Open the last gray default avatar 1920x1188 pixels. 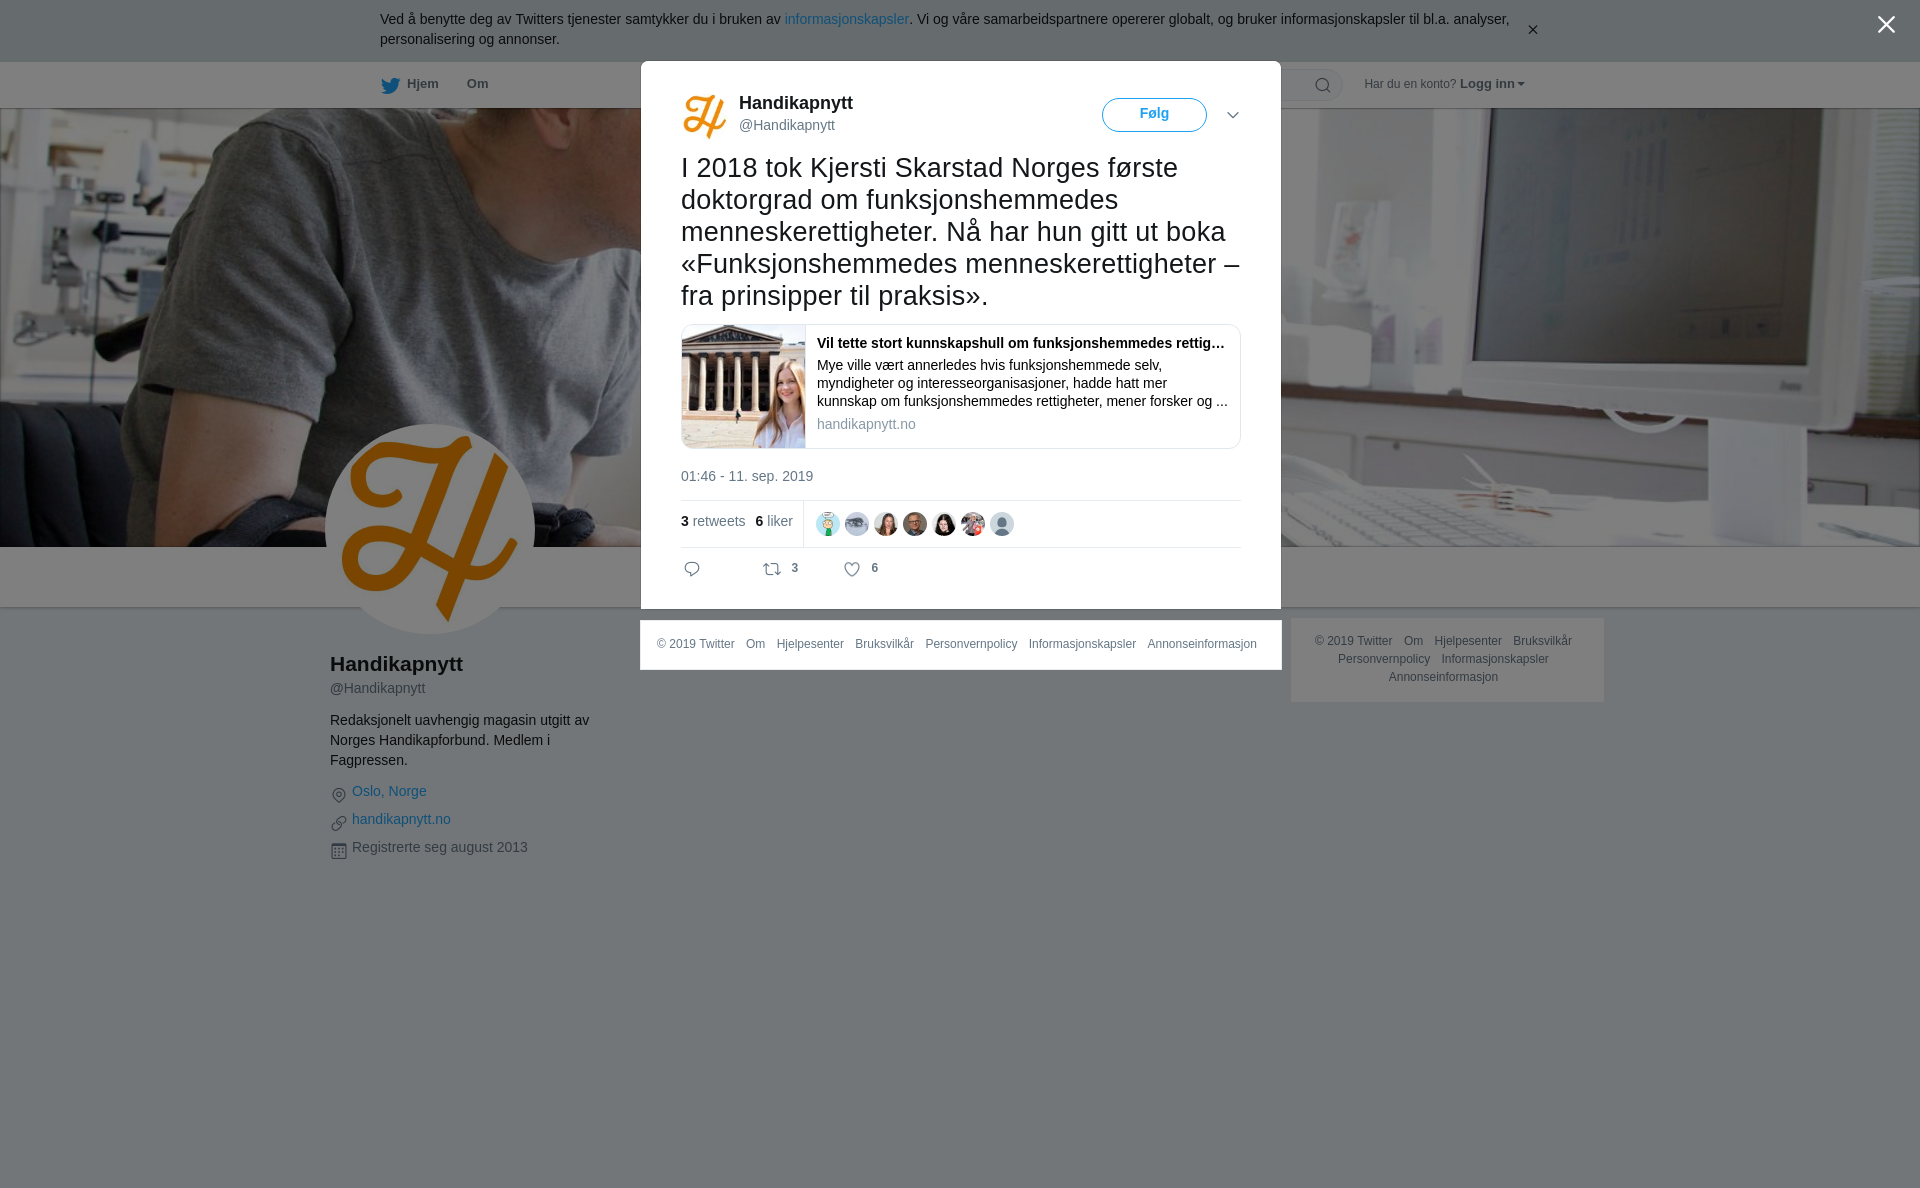(x=1002, y=524)
